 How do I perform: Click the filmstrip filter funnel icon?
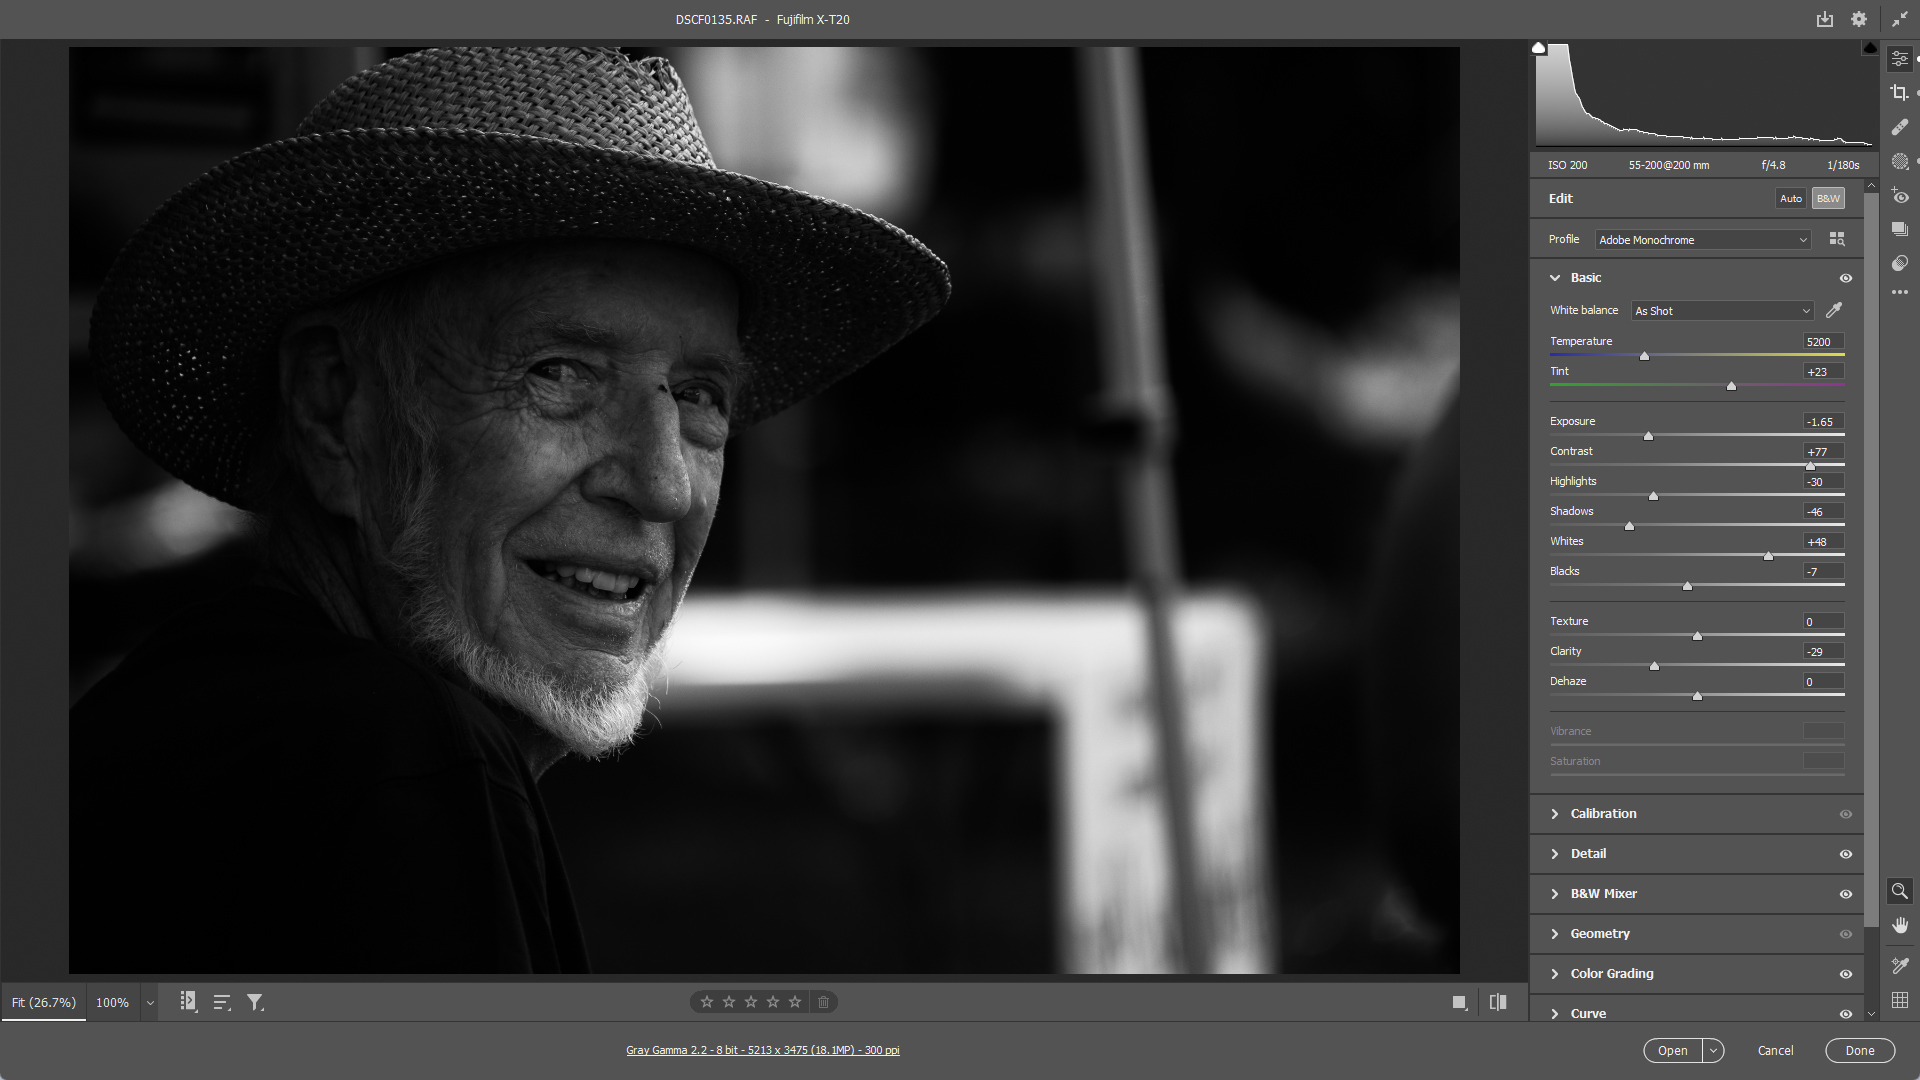pos(255,1002)
